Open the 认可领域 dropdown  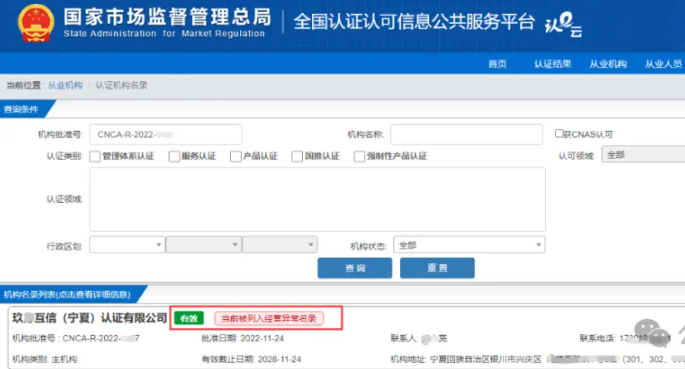click(643, 155)
